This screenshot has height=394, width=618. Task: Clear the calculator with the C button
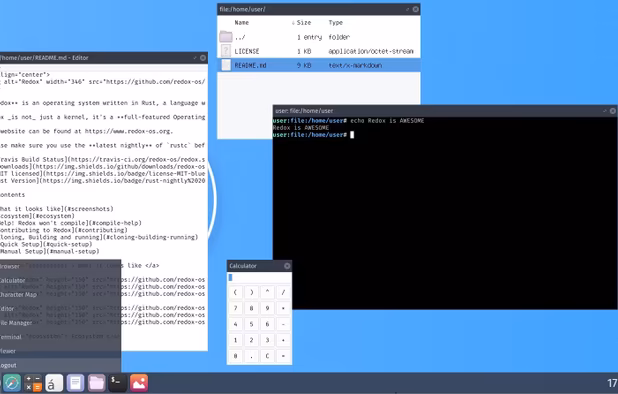coord(267,356)
